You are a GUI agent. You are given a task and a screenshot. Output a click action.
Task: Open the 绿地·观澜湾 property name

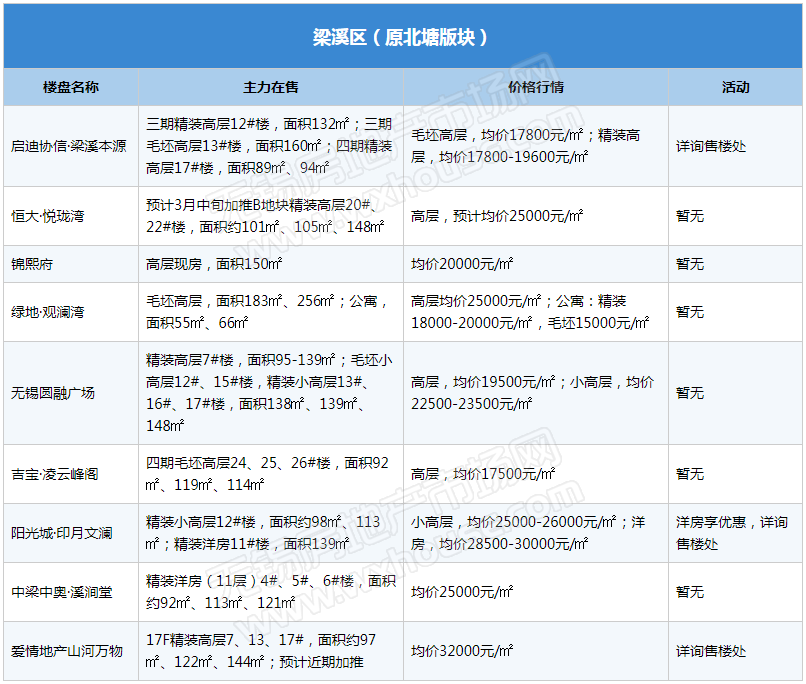[48, 312]
